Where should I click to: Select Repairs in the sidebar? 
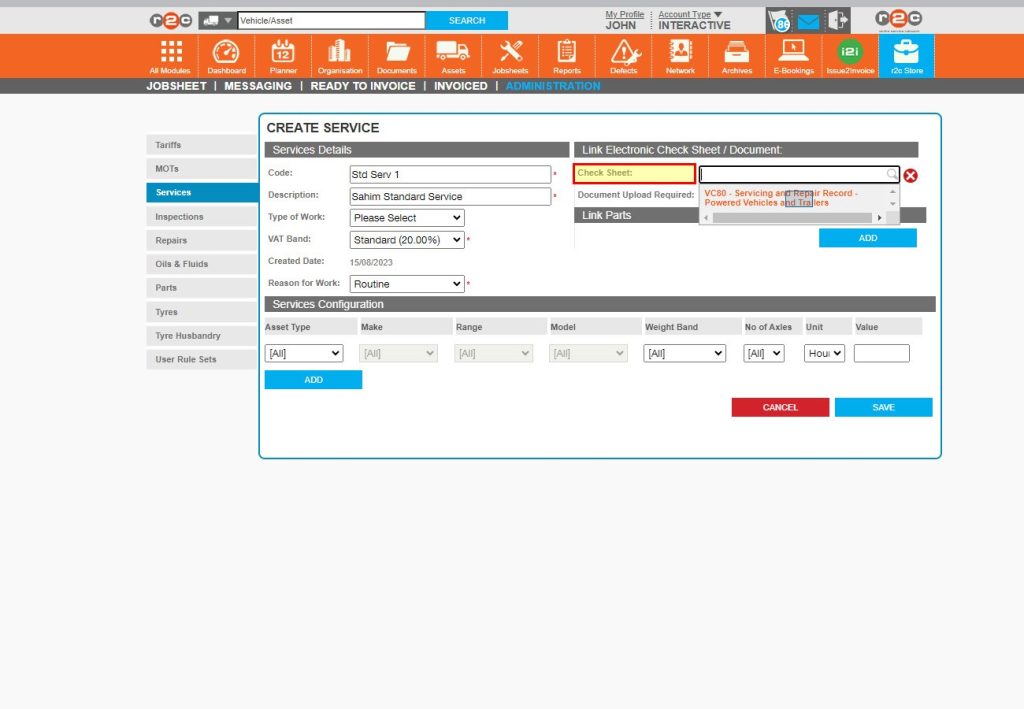(202, 240)
